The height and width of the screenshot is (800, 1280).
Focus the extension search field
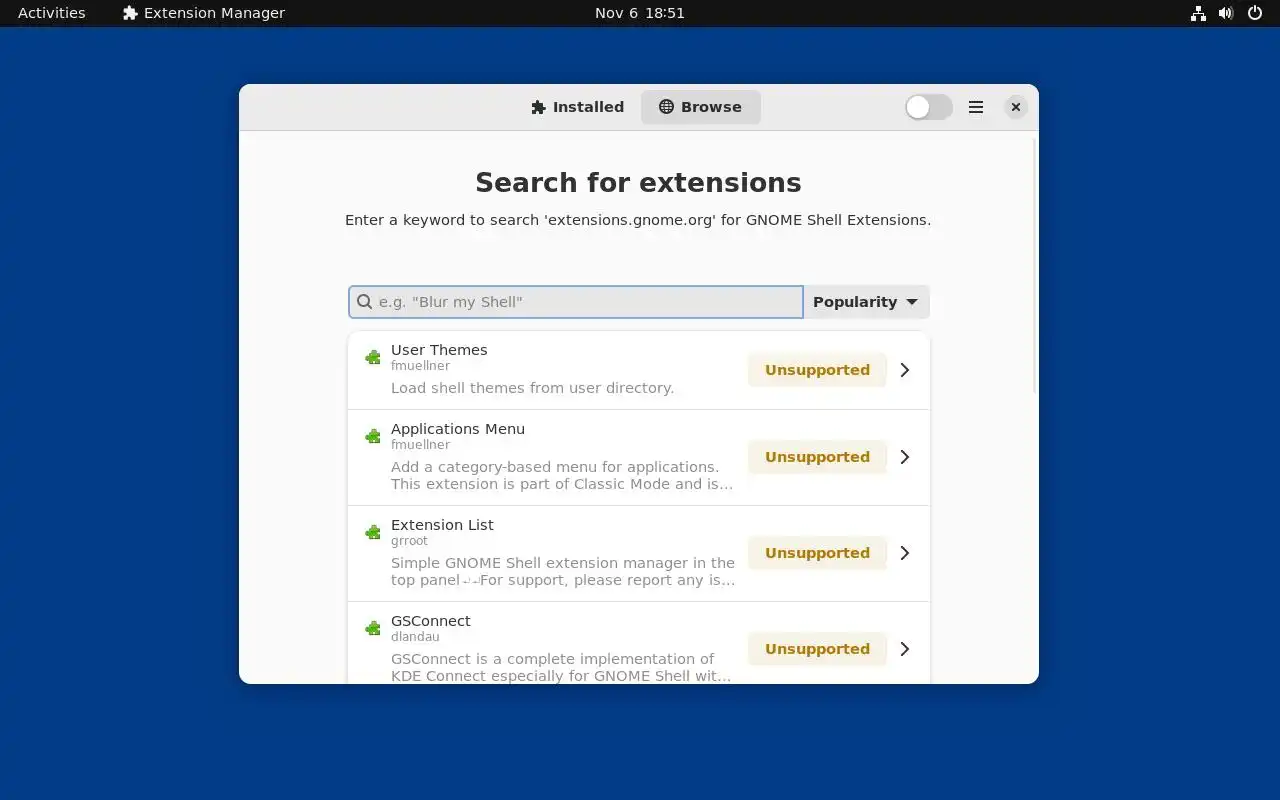pos(576,302)
